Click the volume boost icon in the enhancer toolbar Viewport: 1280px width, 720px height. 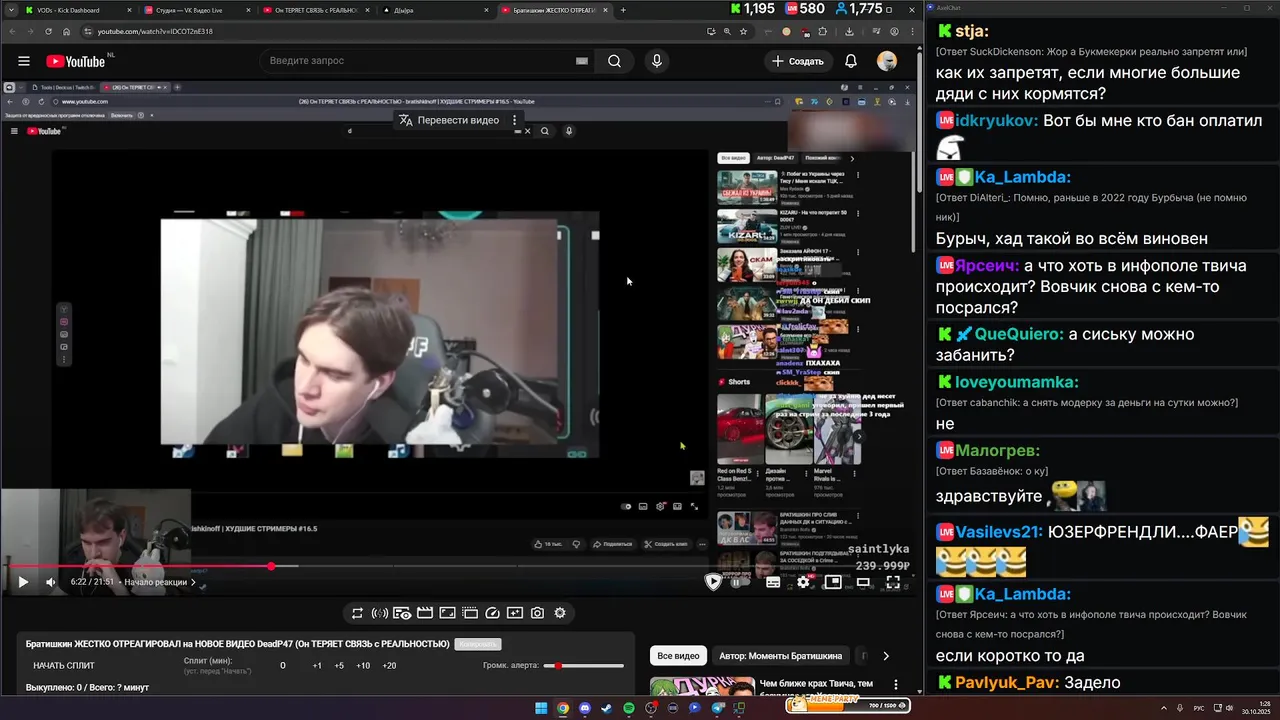click(380, 613)
